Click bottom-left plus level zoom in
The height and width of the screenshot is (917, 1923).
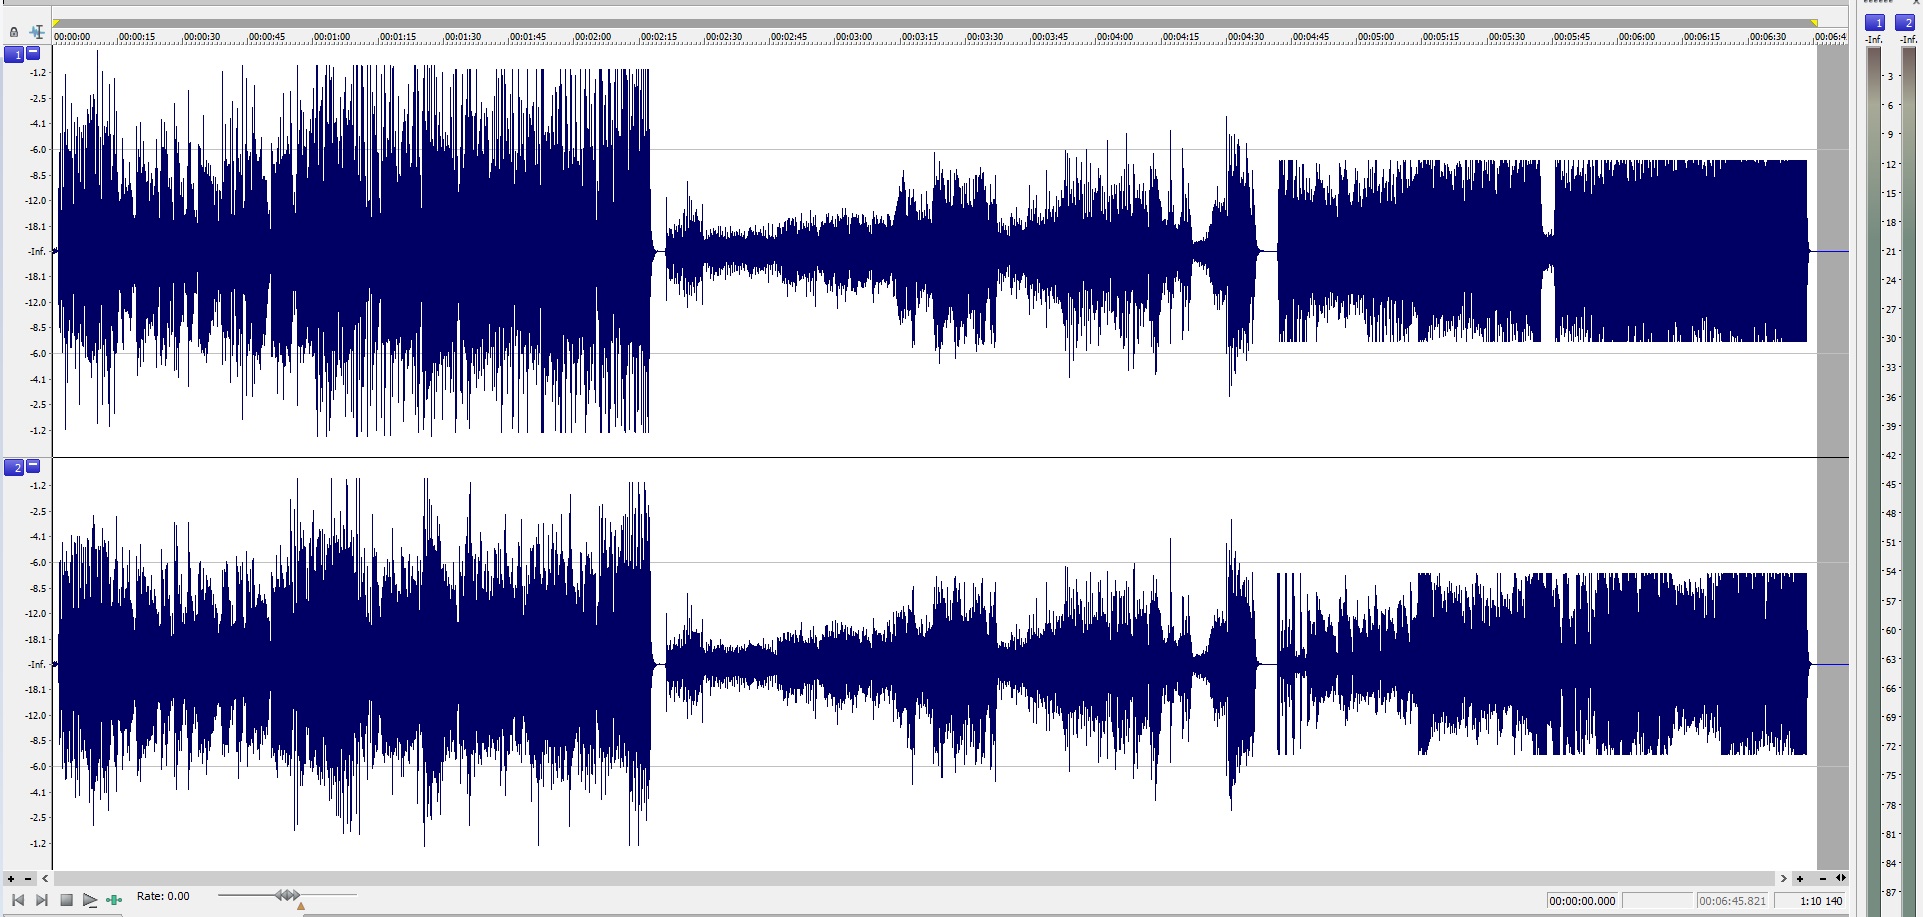[11, 879]
